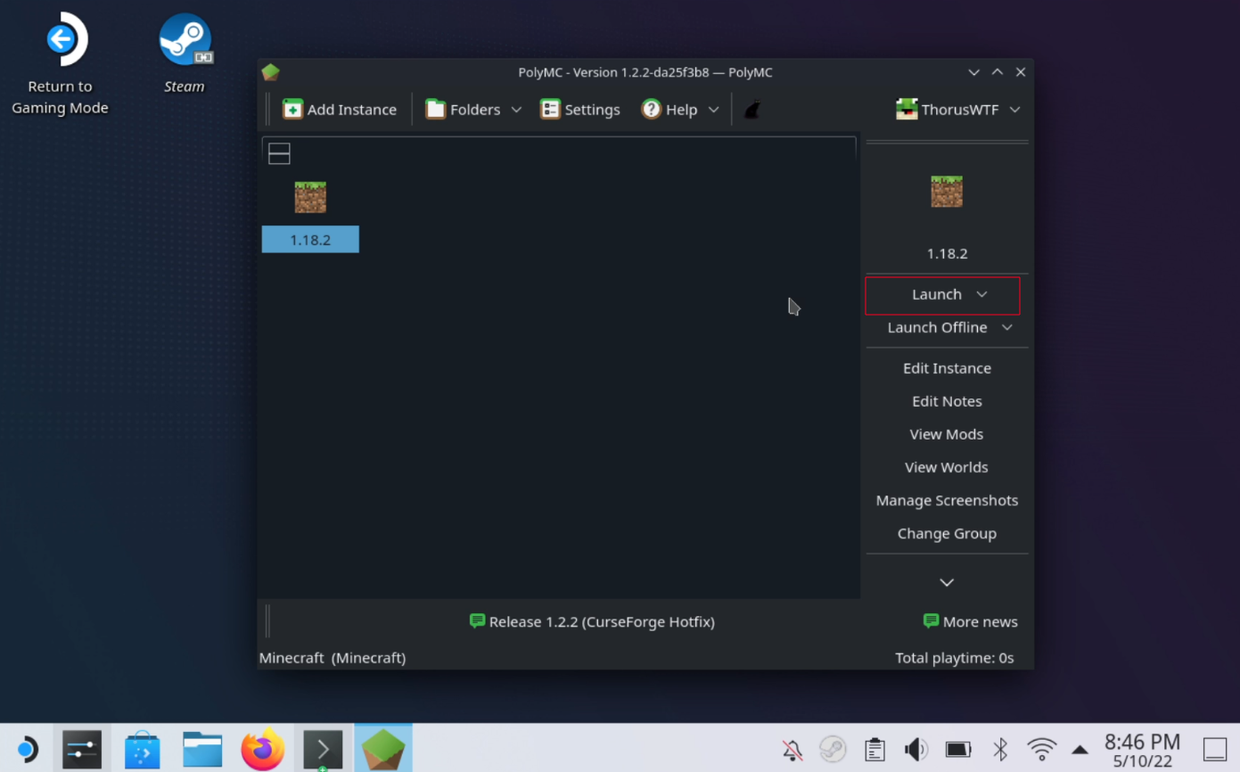Open Firefox from the taskbar
Viewport: 1240px width, 772px height.
click(262, 749)
